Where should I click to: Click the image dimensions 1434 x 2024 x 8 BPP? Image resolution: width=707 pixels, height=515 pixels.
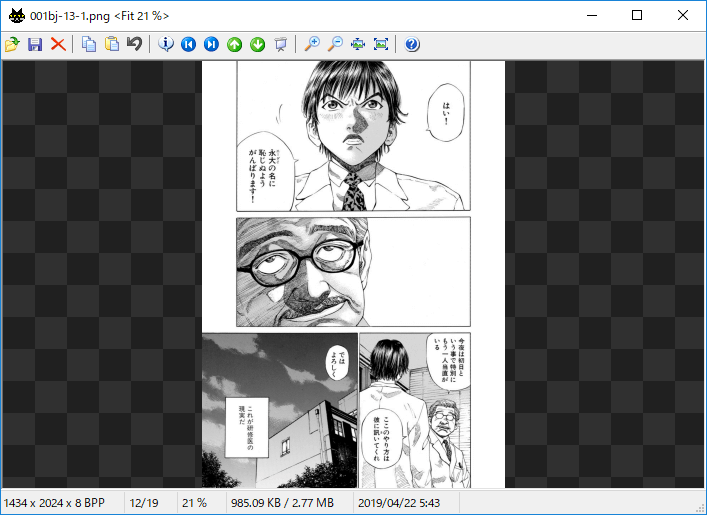click(54, 503)
